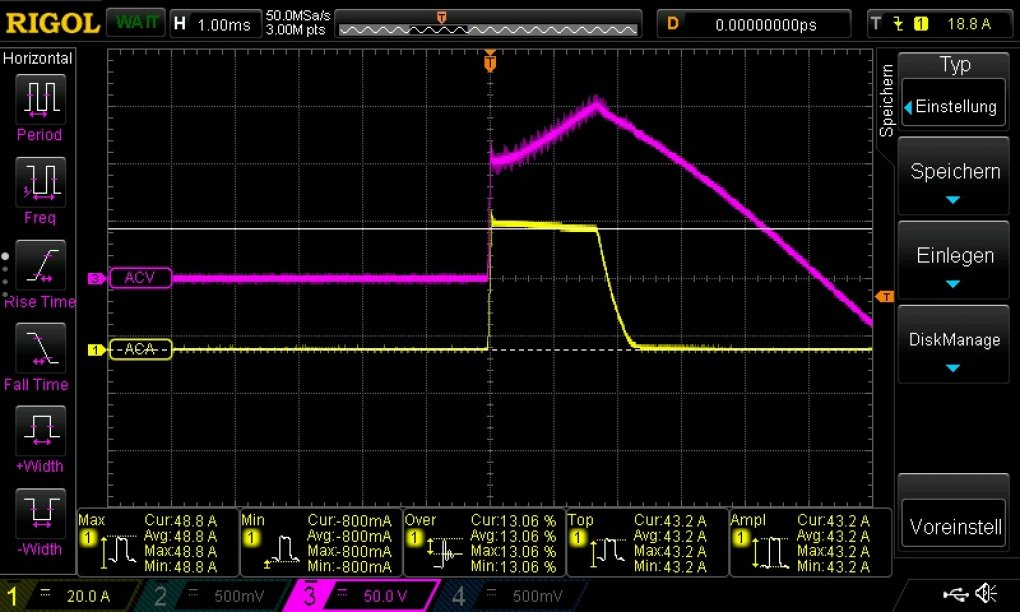Select the -Width measurement icon
Viewport: 1020px width, 612px height.
point(40,512)
